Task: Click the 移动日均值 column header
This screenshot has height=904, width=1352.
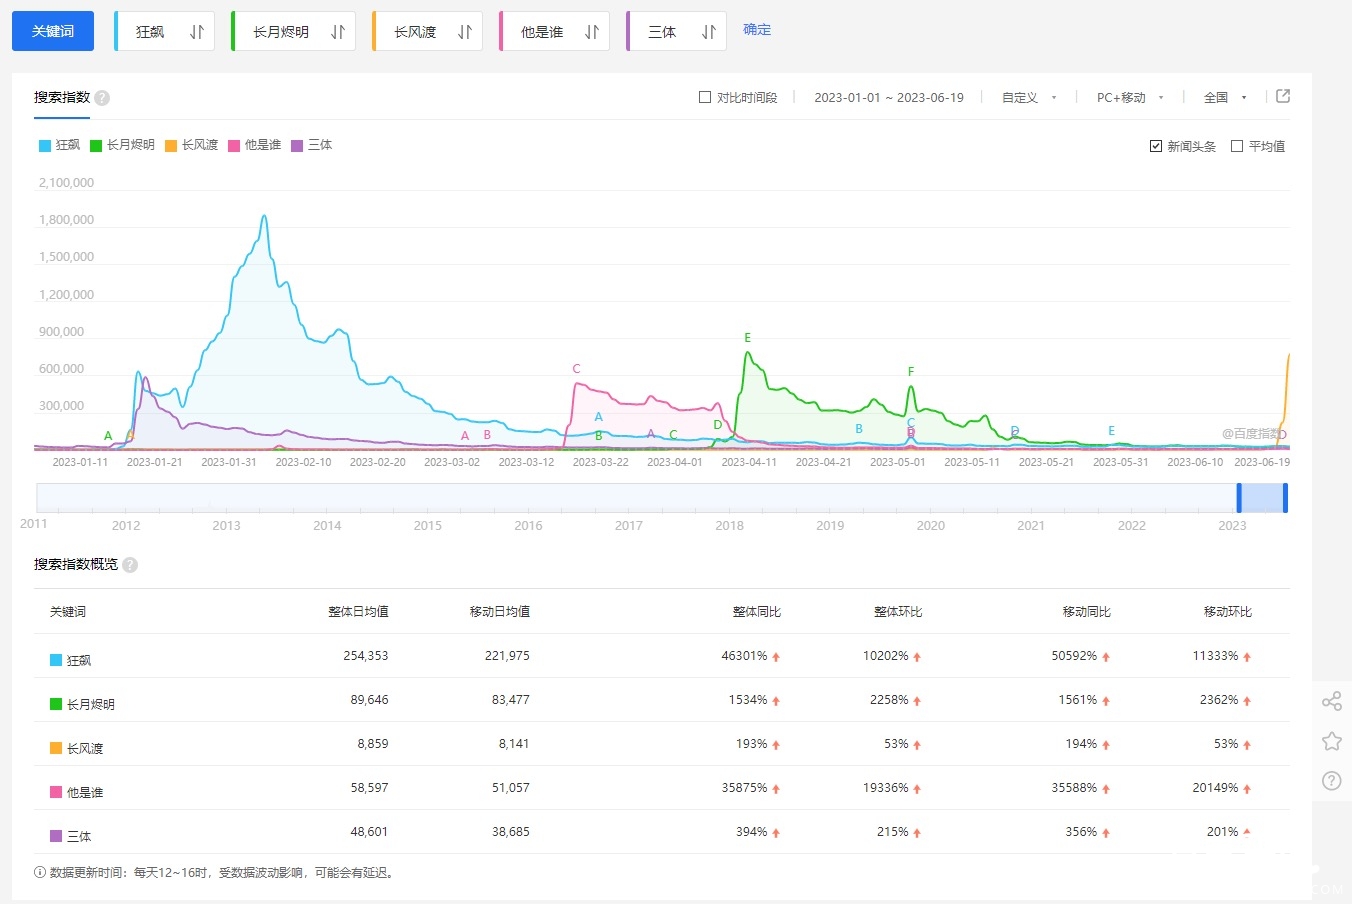Action: click(500, 612)
